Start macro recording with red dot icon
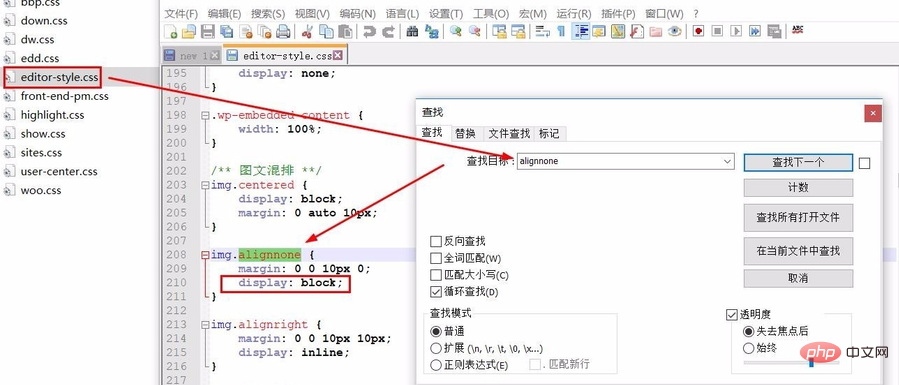The width and height of the screenshot is (899, 385). click(698, 32)
